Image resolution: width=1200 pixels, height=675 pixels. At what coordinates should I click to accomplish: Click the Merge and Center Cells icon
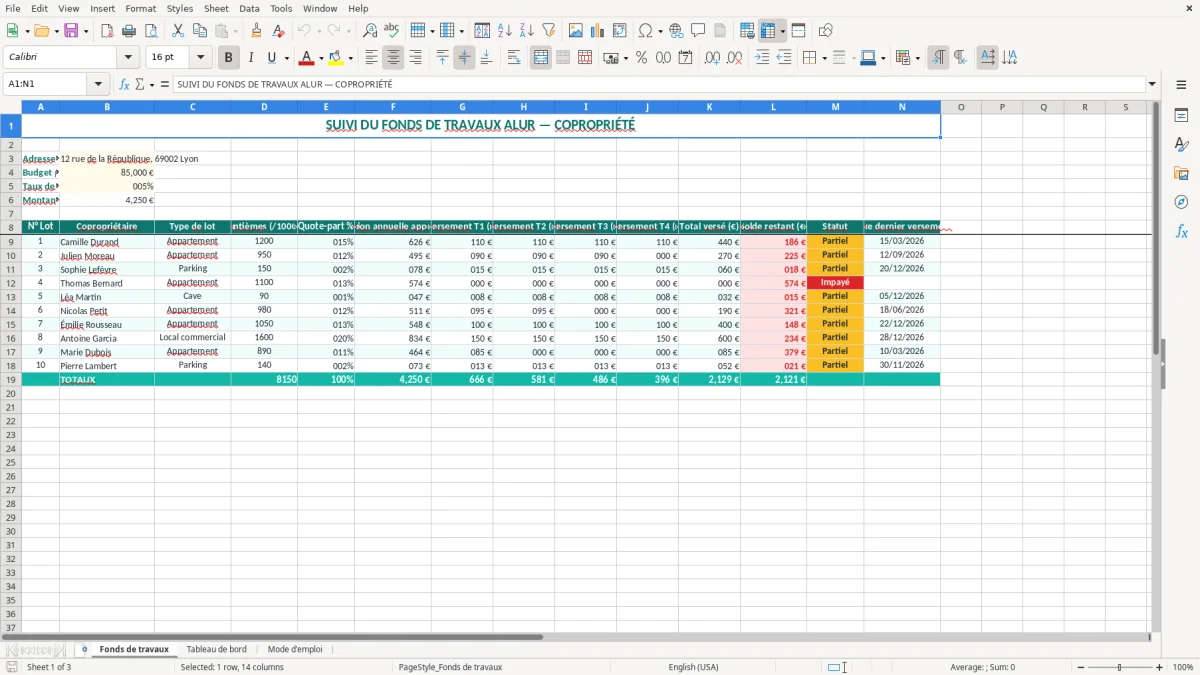(x=541, y=58)
